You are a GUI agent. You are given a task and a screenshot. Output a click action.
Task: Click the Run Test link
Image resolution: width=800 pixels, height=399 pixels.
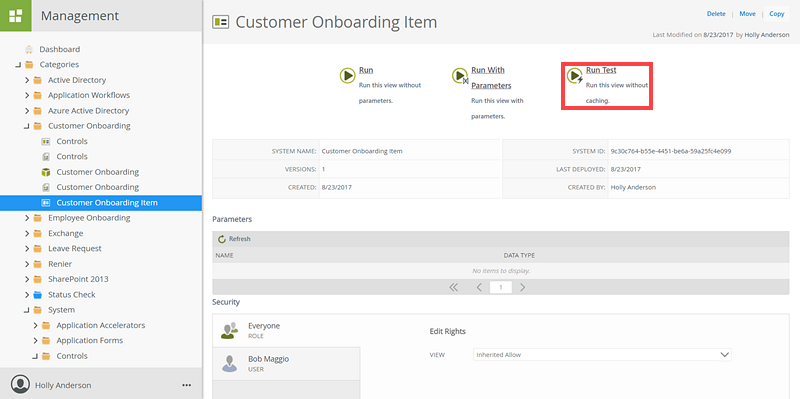[601, 70]
